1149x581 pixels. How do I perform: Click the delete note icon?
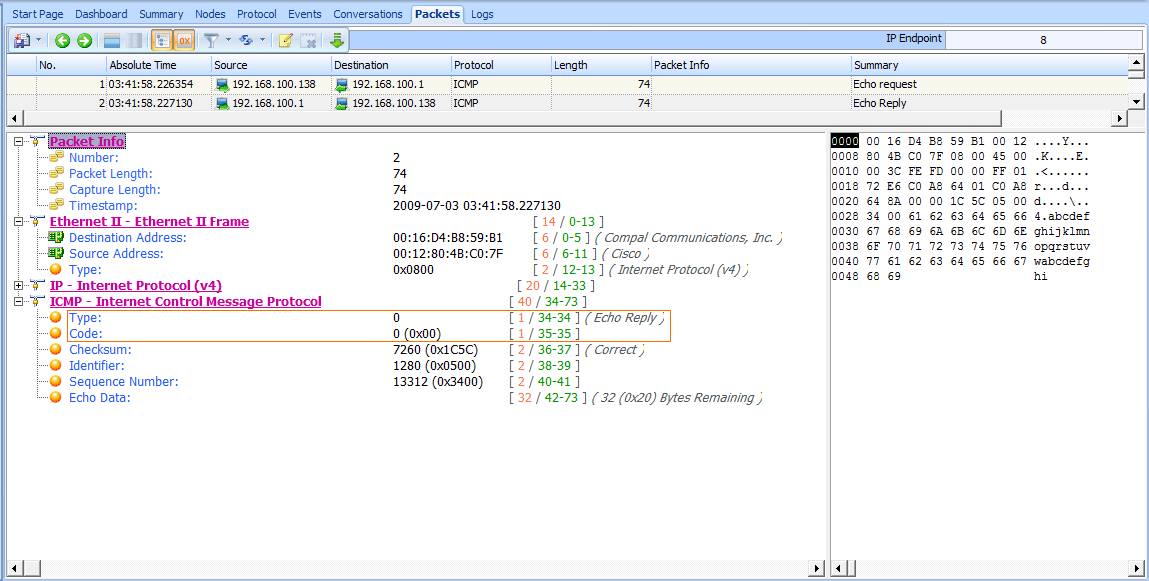tap(310, 40)
